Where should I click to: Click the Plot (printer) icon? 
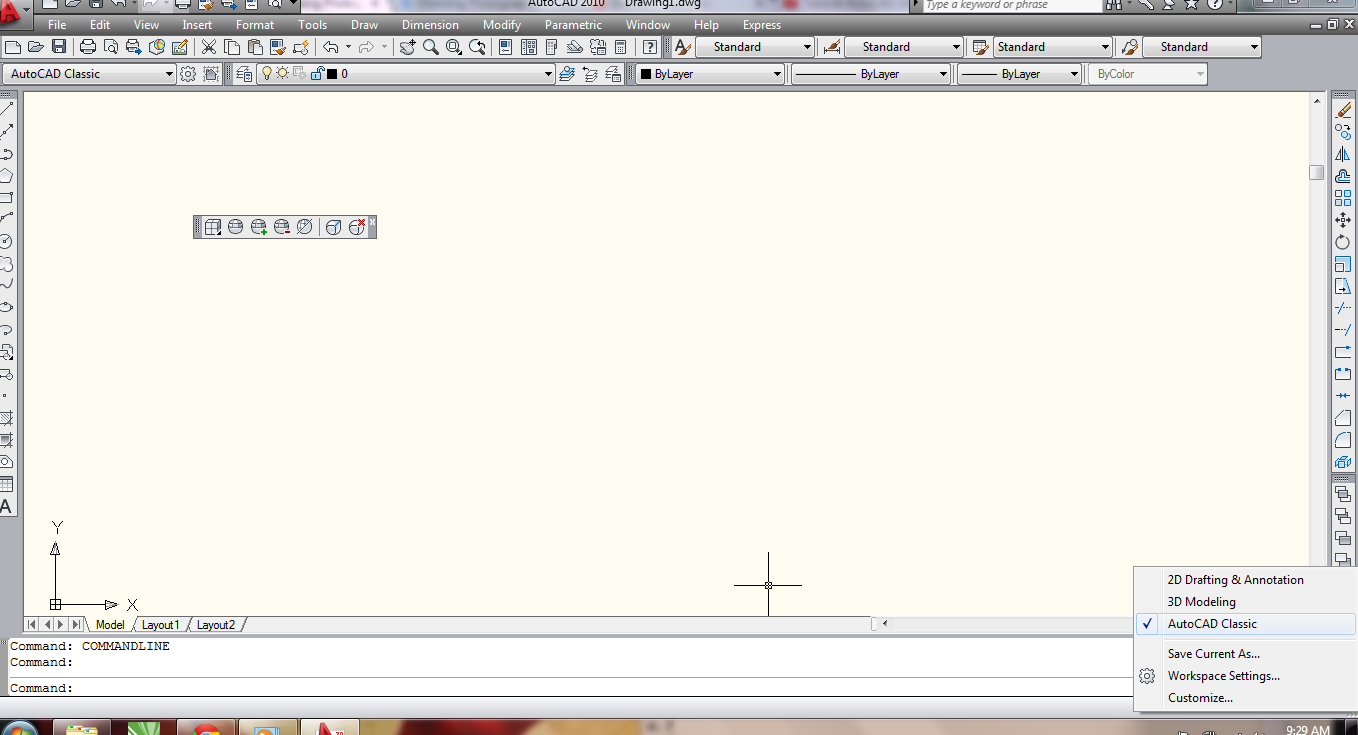pyautogui.click(x=88, y=47)
